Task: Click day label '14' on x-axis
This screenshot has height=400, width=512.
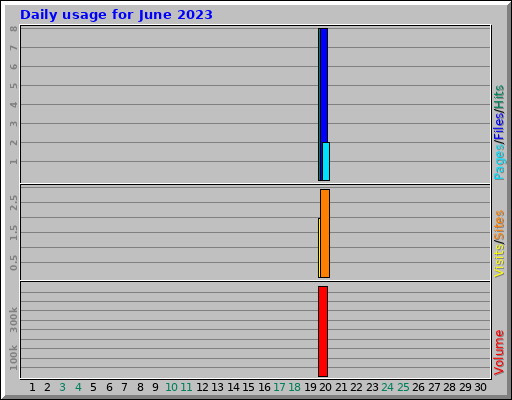Action: click(233, 387)
